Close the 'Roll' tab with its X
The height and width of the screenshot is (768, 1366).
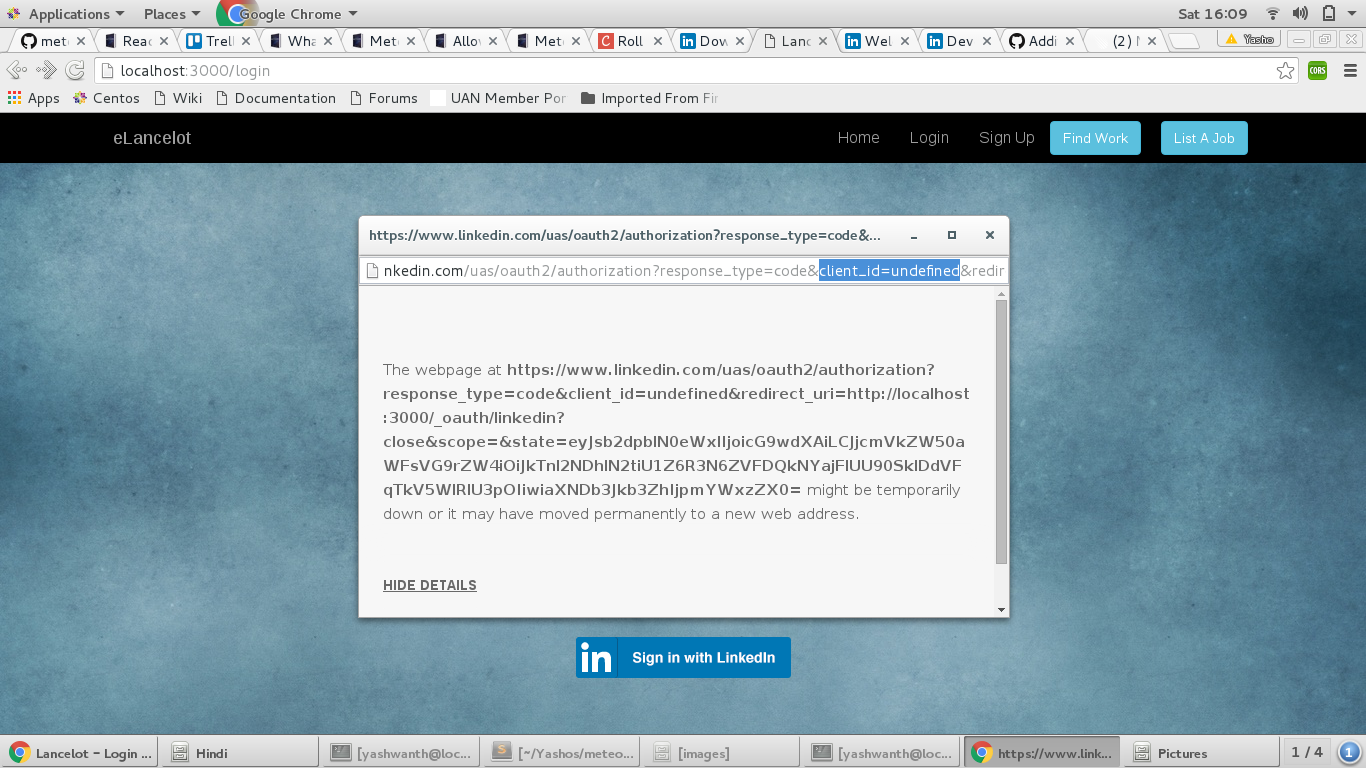[x=658, y=41]
